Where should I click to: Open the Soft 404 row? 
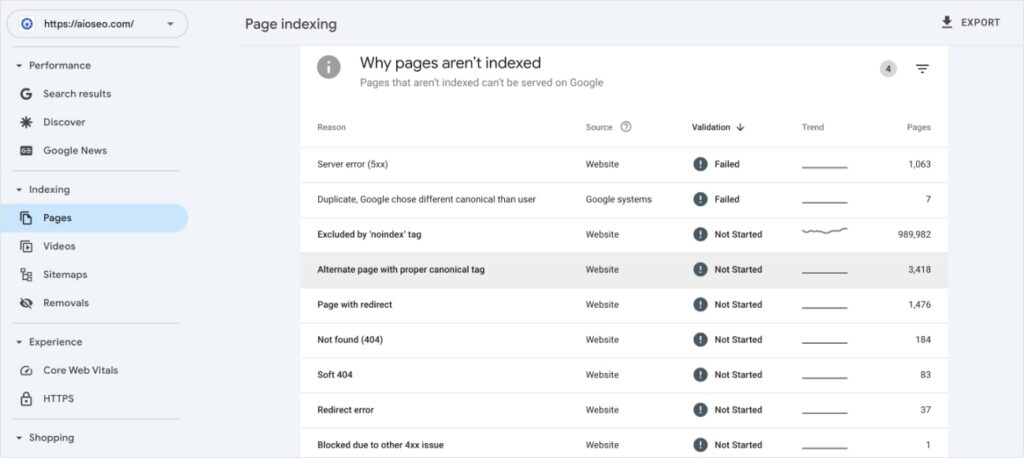pyautogui.click(x=624, y=375)
